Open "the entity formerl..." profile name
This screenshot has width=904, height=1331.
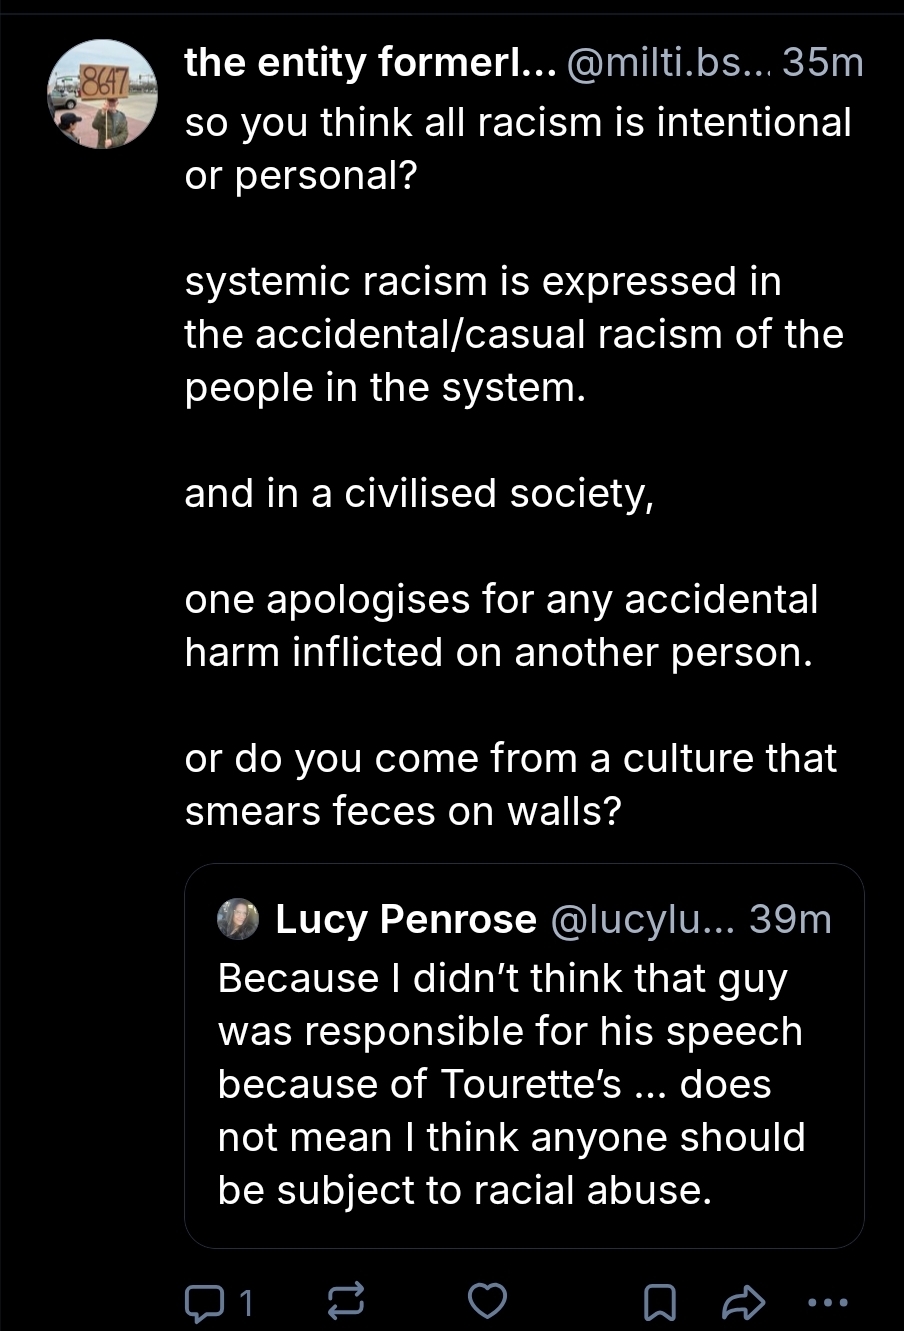pyautogui.click(x=369, y=64)
